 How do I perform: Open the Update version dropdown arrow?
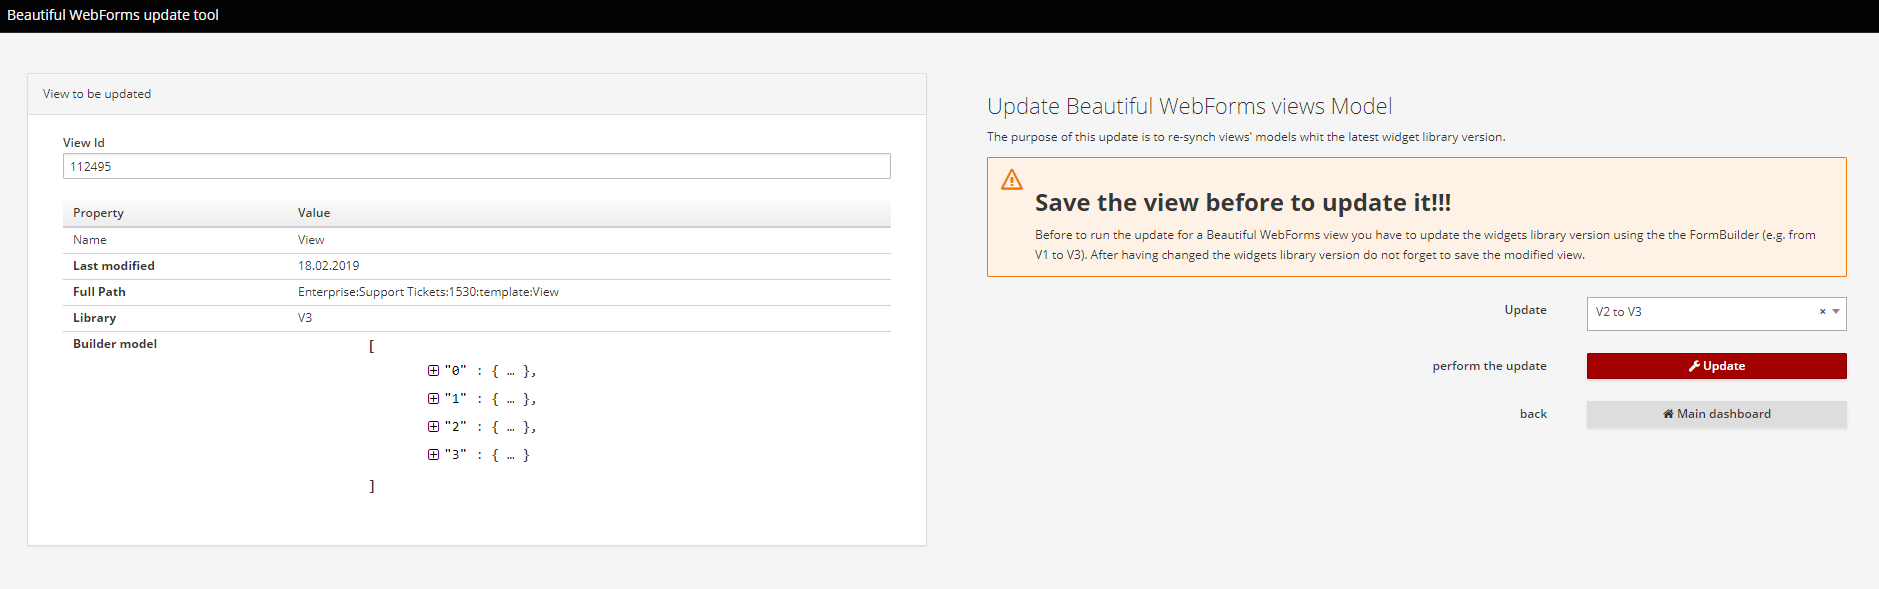click(1836, 311)
